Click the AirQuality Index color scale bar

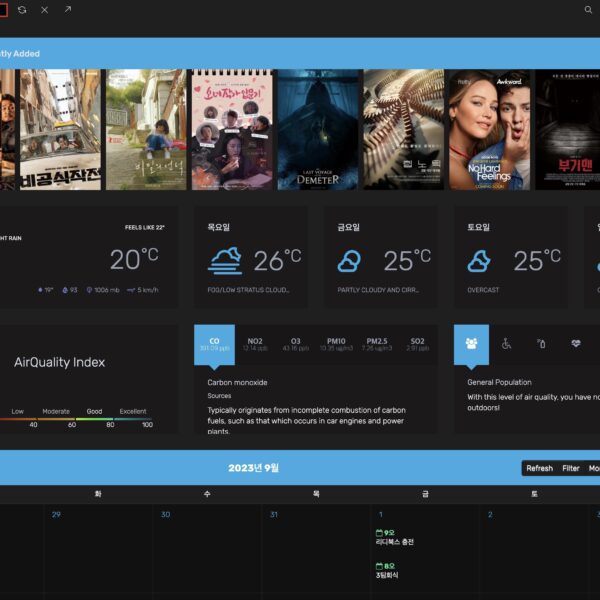click(76, 419)
